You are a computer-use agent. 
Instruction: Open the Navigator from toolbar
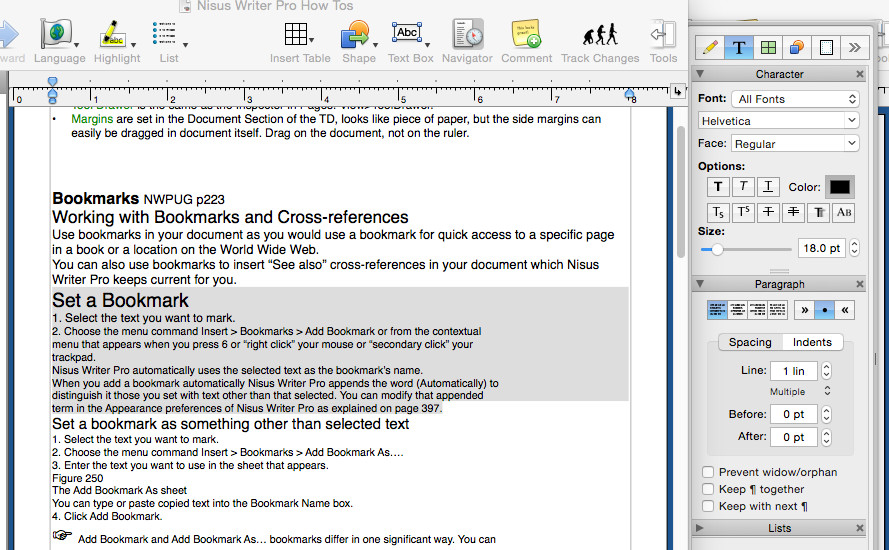(468, 34)
